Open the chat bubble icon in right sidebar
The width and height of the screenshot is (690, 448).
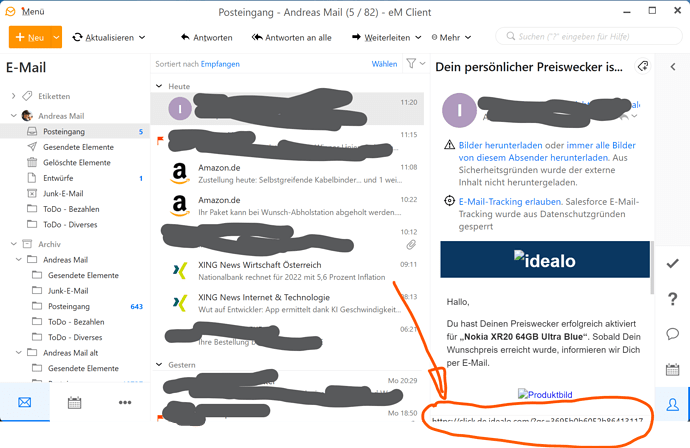click(672, 334)
